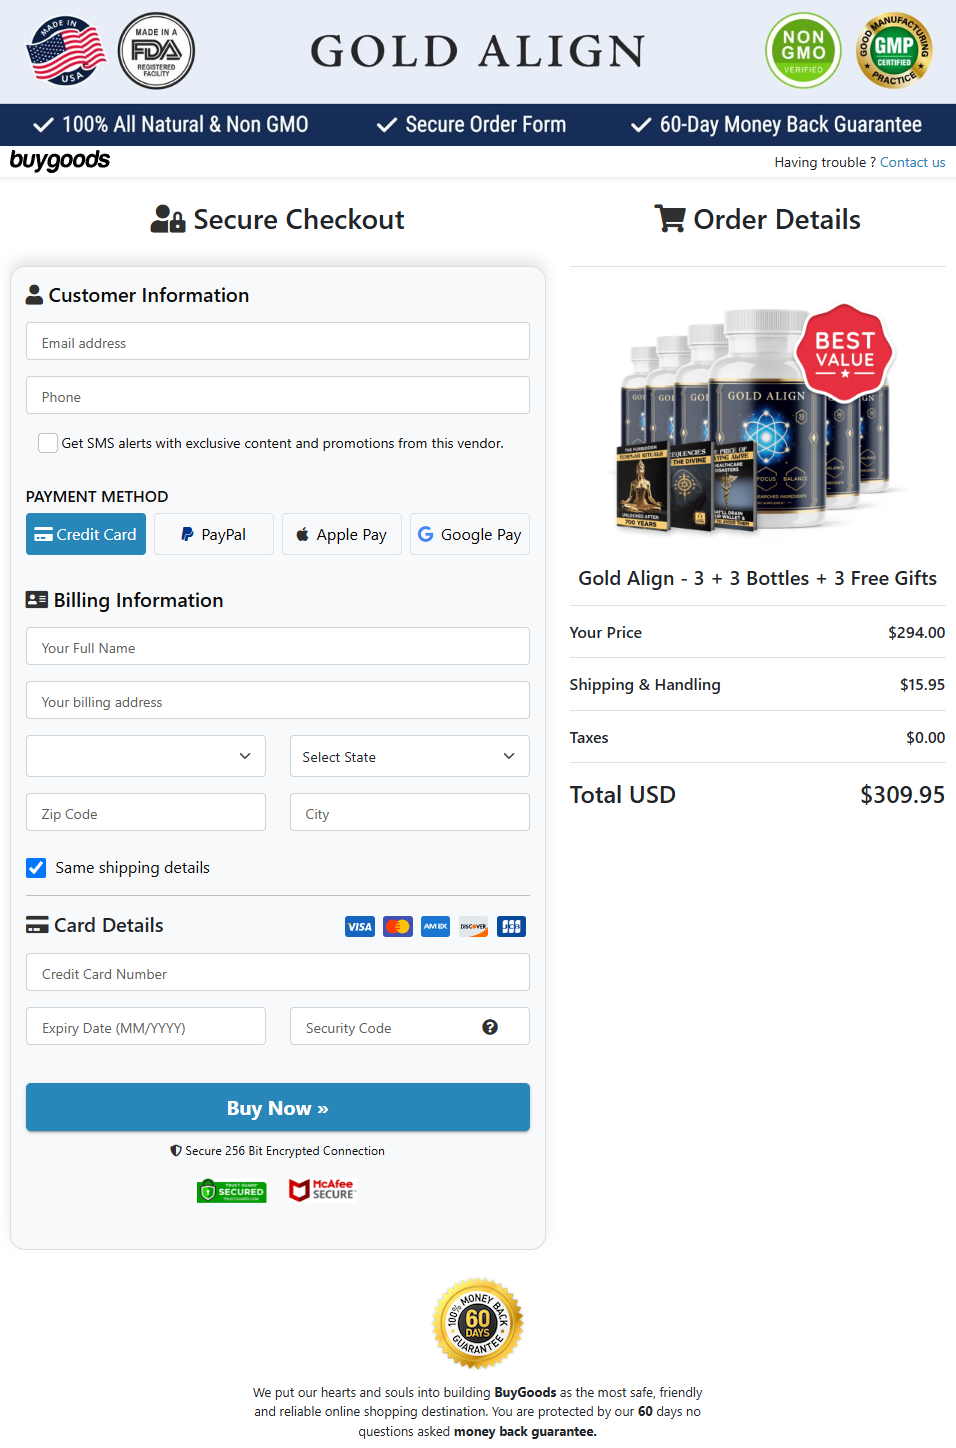This screenshot has width=956, height=1448.
Task: Uncheck Same shipping details checkbox
Action: [36, 867]
